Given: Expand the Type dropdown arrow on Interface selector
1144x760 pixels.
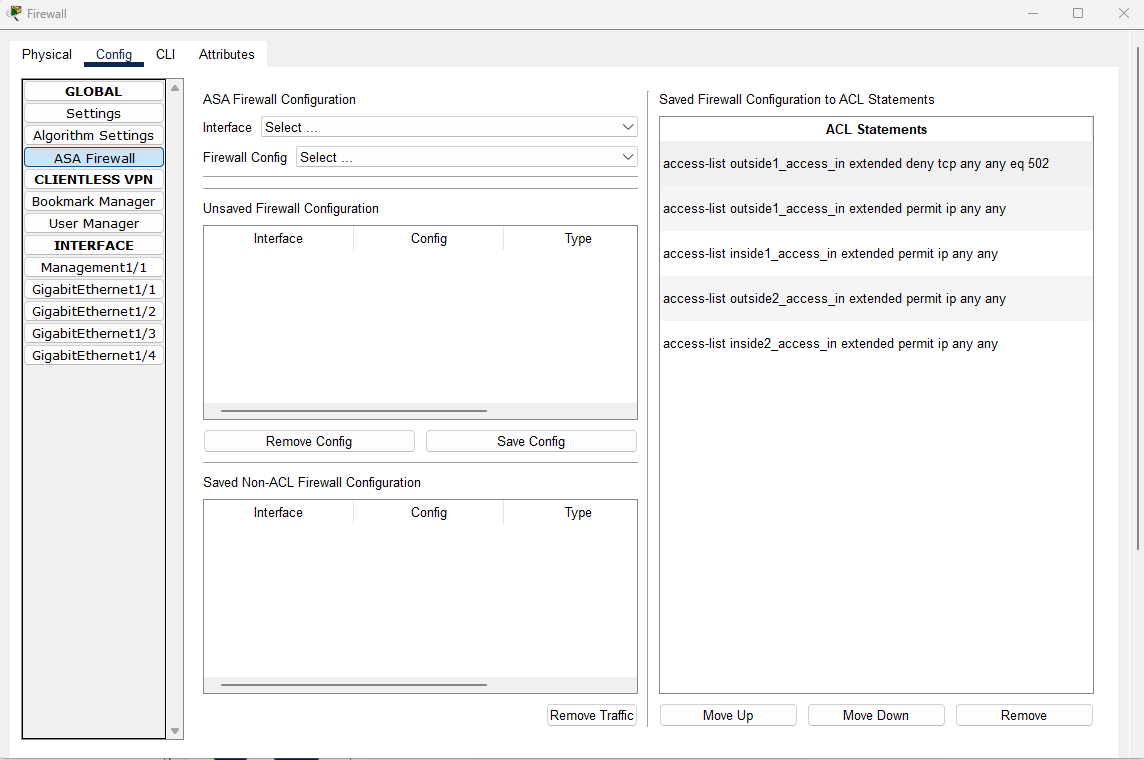Looking at the screenshot, I should tap(627, 127).
